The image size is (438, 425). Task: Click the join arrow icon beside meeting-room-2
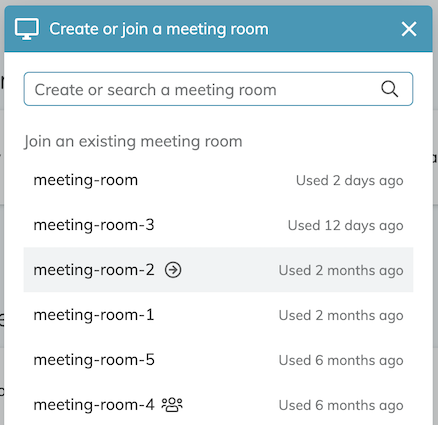[x=173, y=270]
